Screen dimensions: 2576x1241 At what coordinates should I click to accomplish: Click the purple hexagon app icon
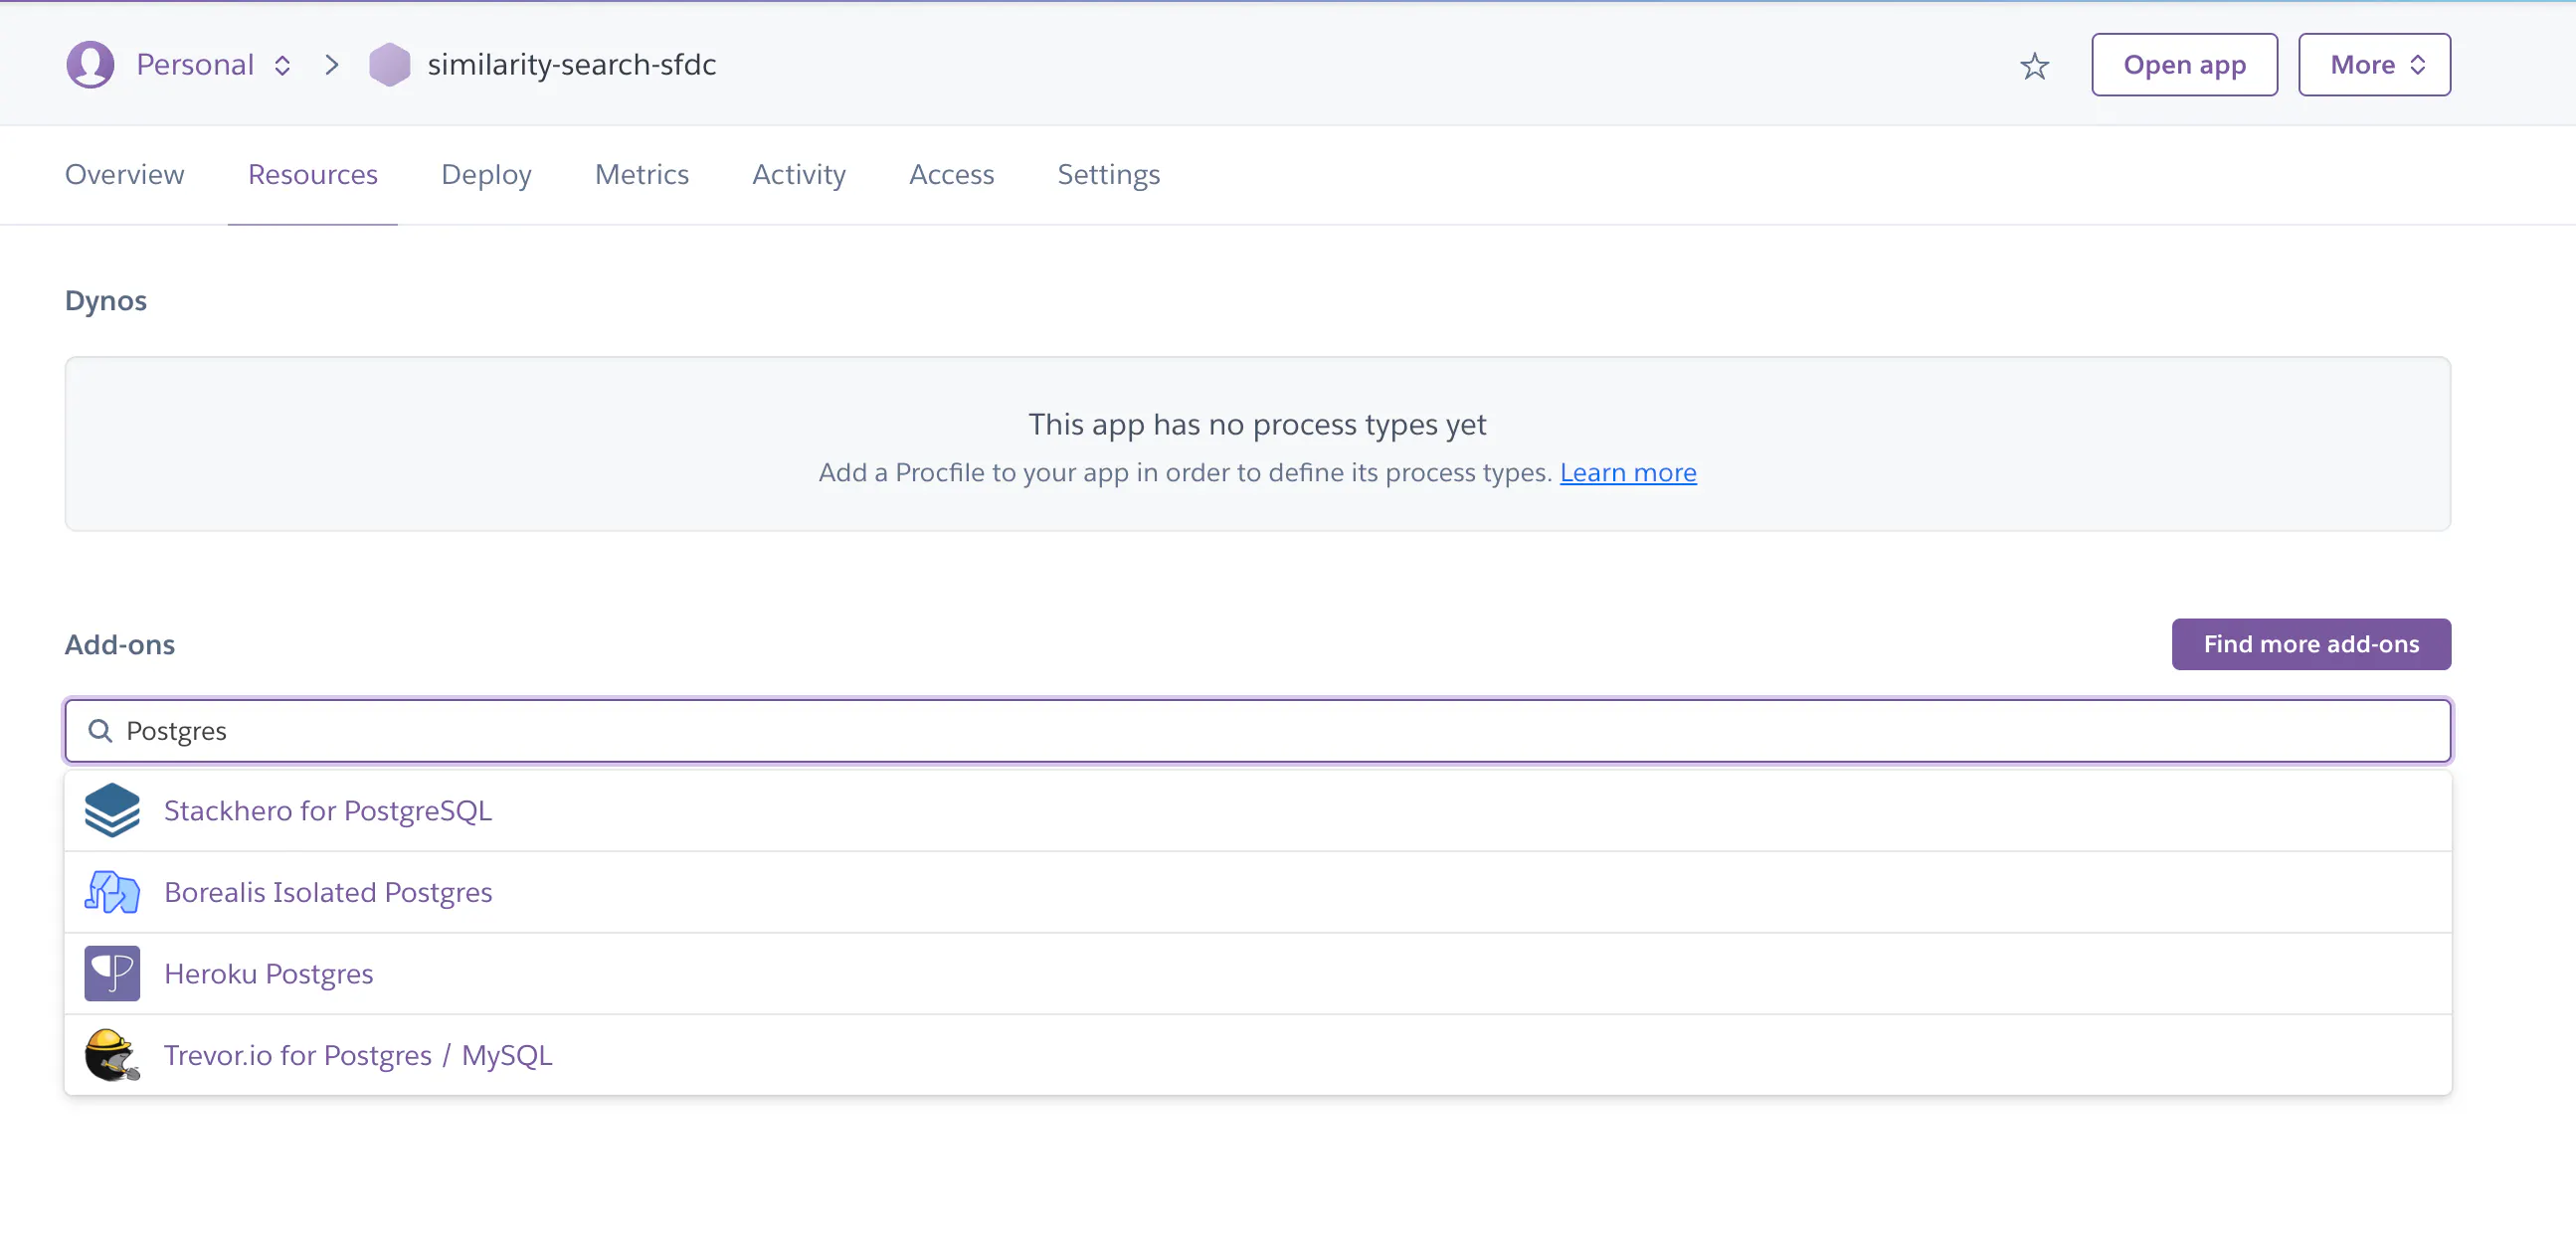(389, 65)
